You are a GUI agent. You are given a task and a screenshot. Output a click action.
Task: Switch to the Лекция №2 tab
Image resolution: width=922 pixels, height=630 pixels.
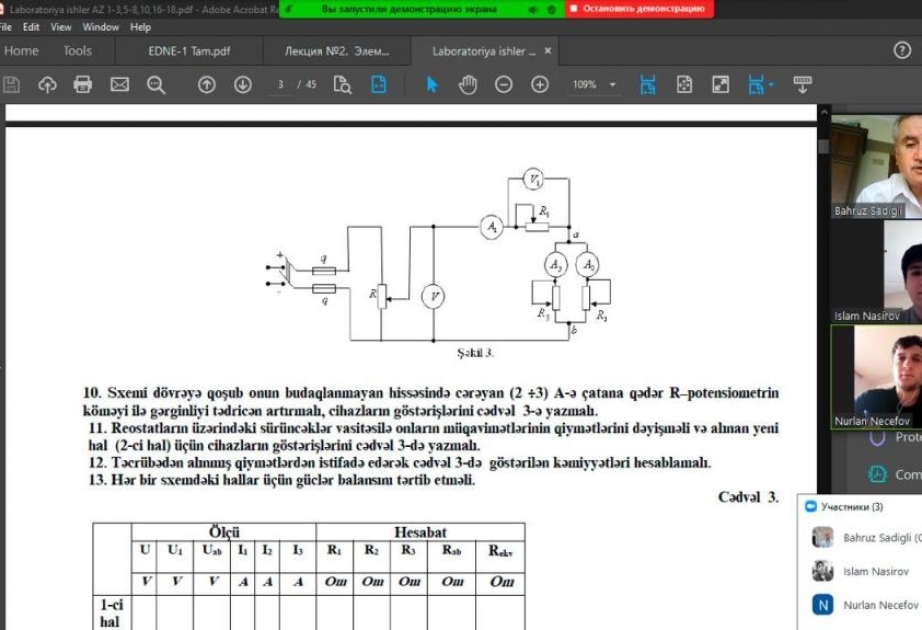tap(337, 51)
